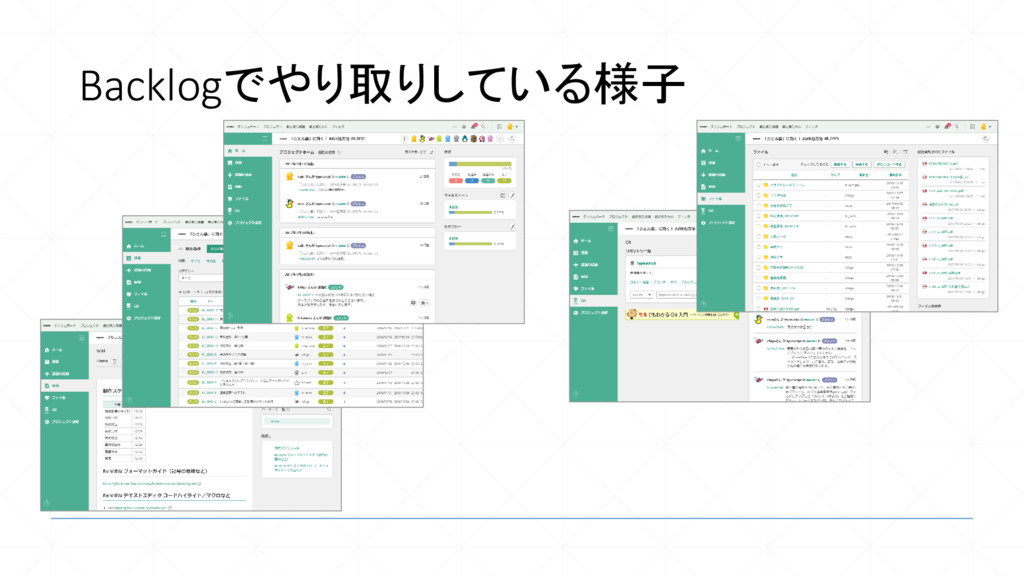This screenshot has width=1024, height=576.
Task: Open category すべて dropdown in issue list window
Action: [200, 278]
